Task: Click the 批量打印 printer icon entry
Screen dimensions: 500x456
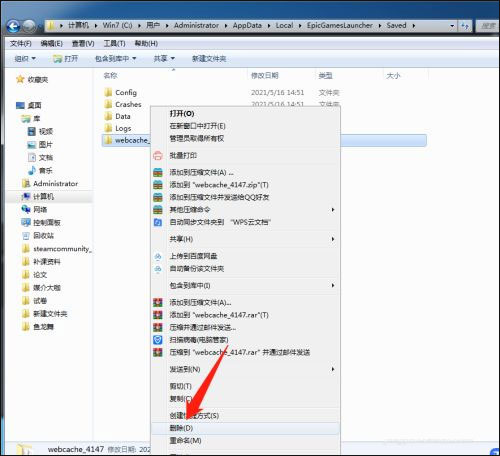Action: 158,155
